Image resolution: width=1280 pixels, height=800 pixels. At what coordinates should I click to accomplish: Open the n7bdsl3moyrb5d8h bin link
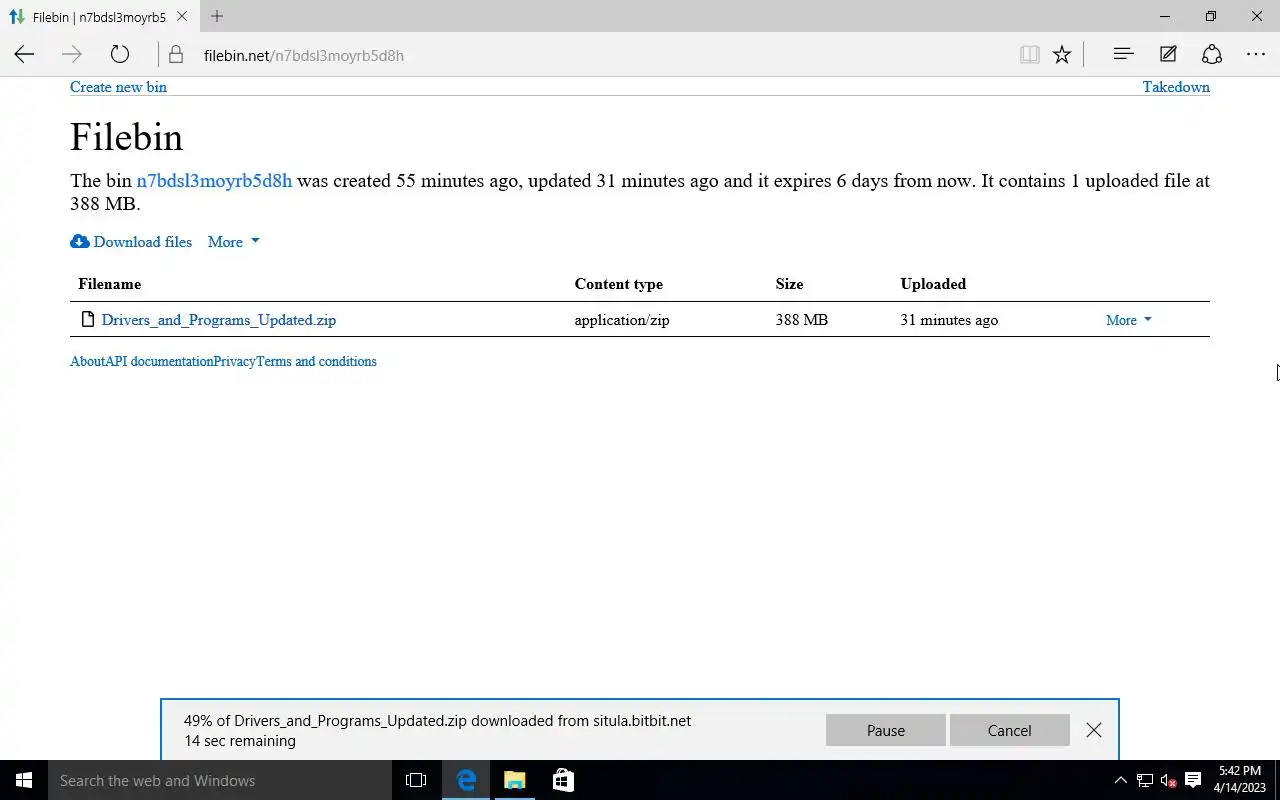[214, 181]
